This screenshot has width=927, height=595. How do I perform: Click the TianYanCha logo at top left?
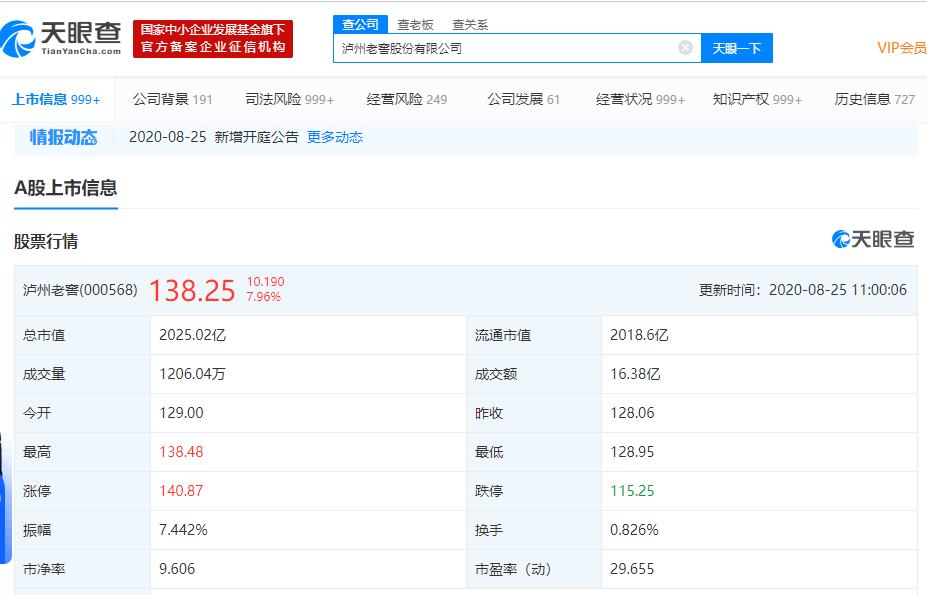(61, 38)
